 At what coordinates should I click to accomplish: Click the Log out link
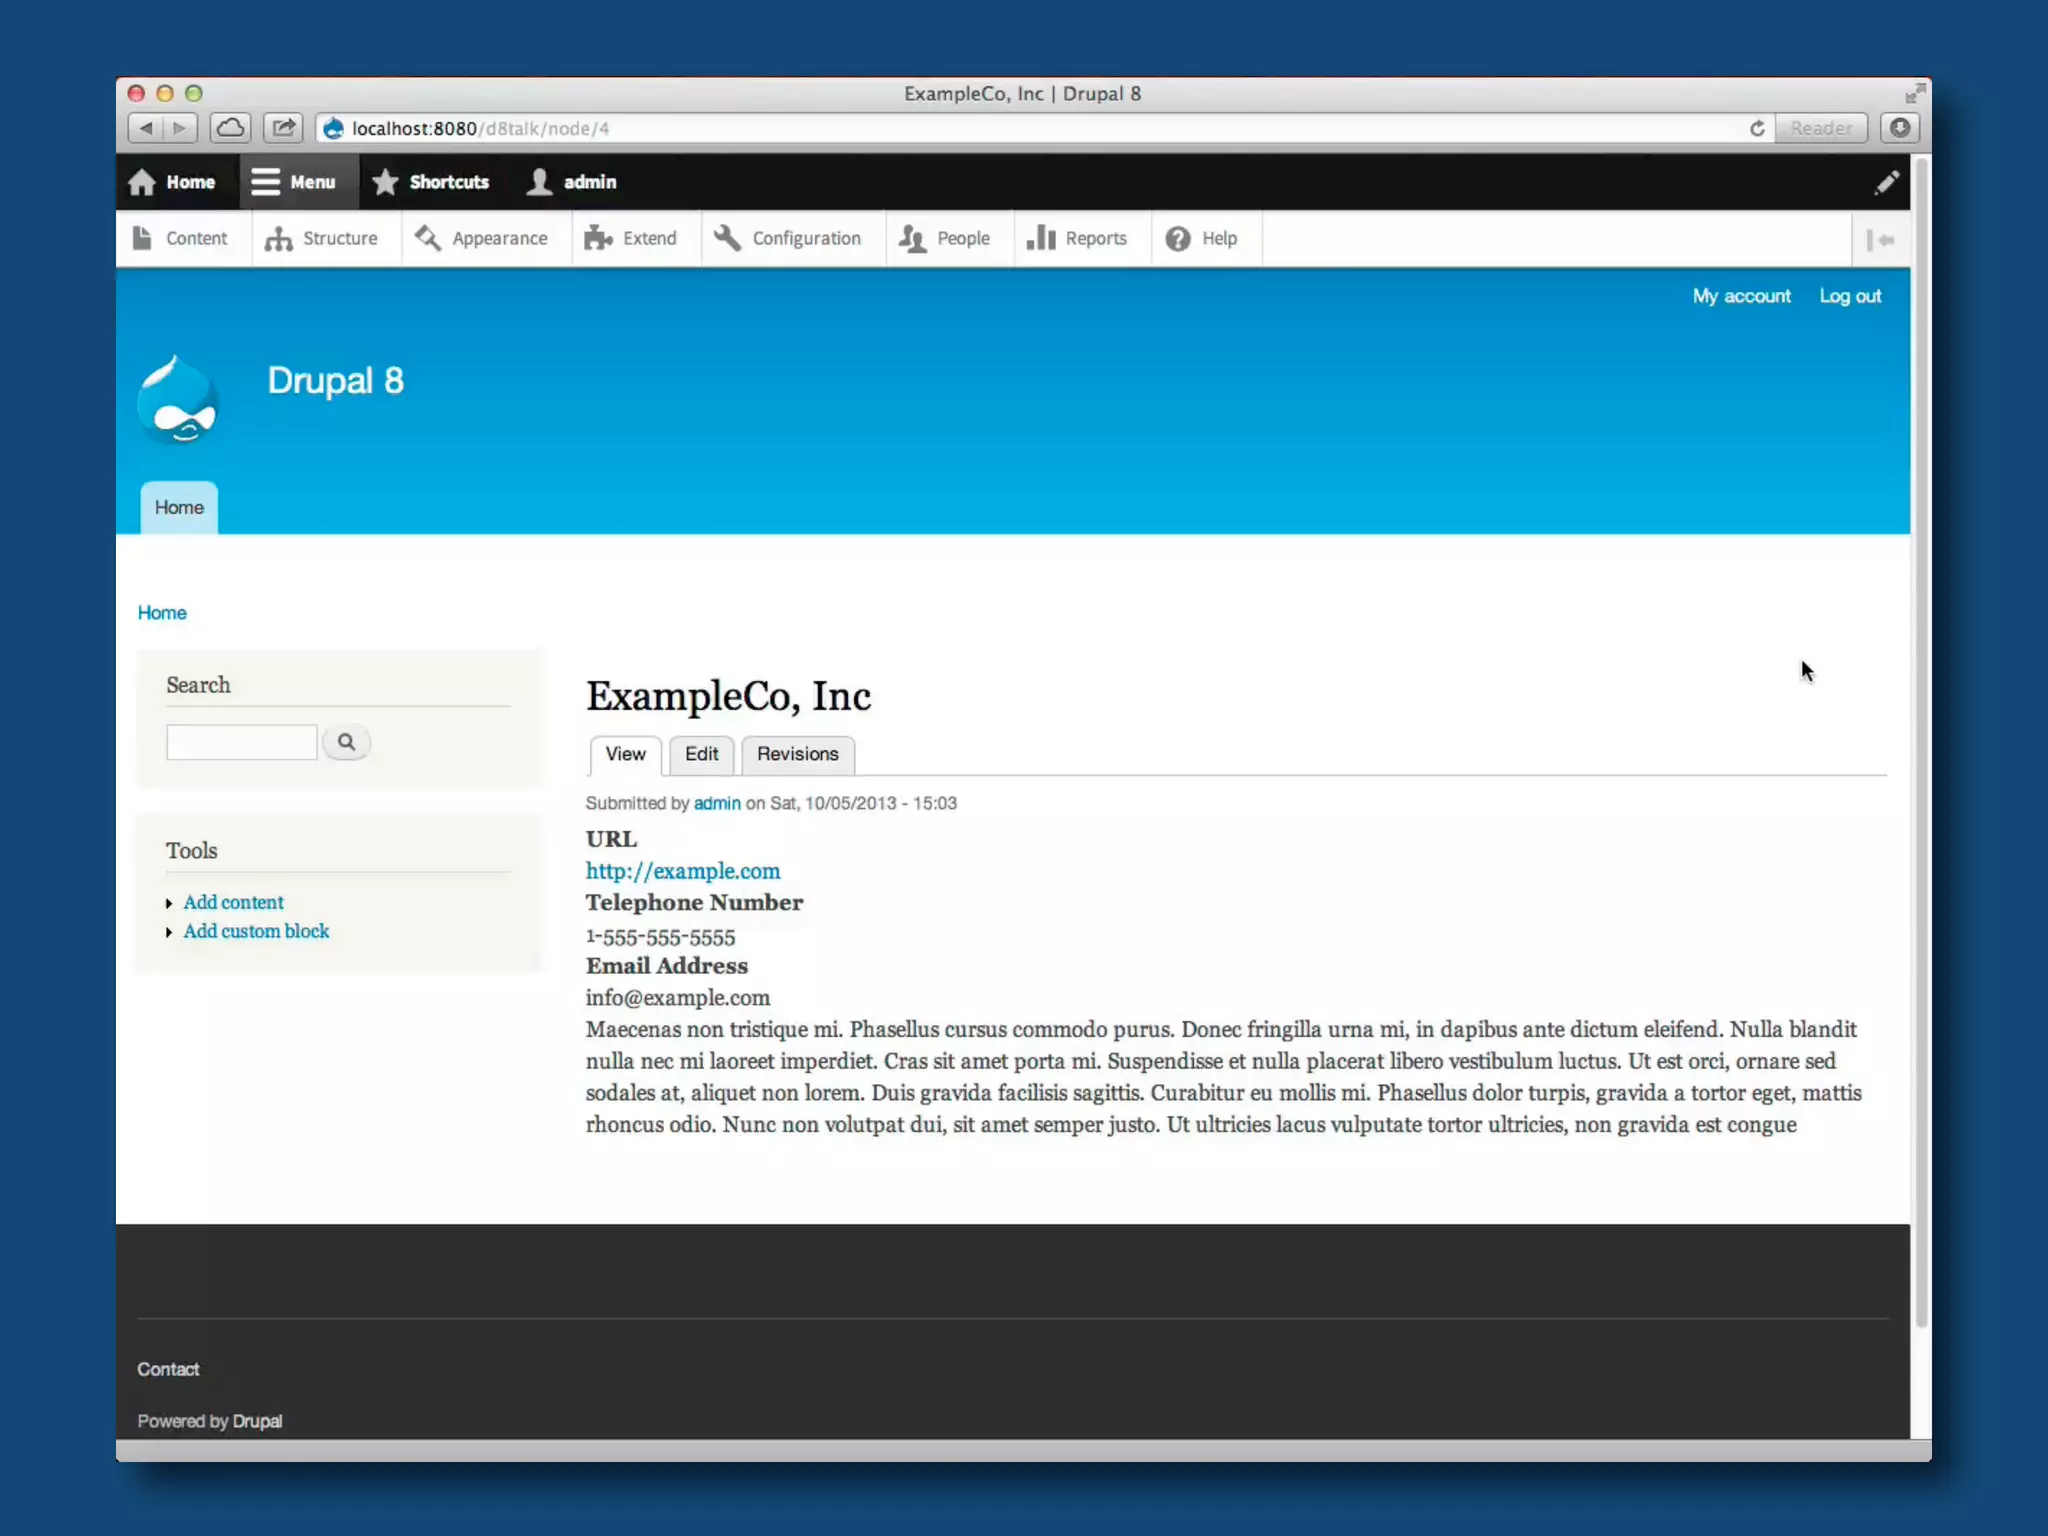point(1849,296)
